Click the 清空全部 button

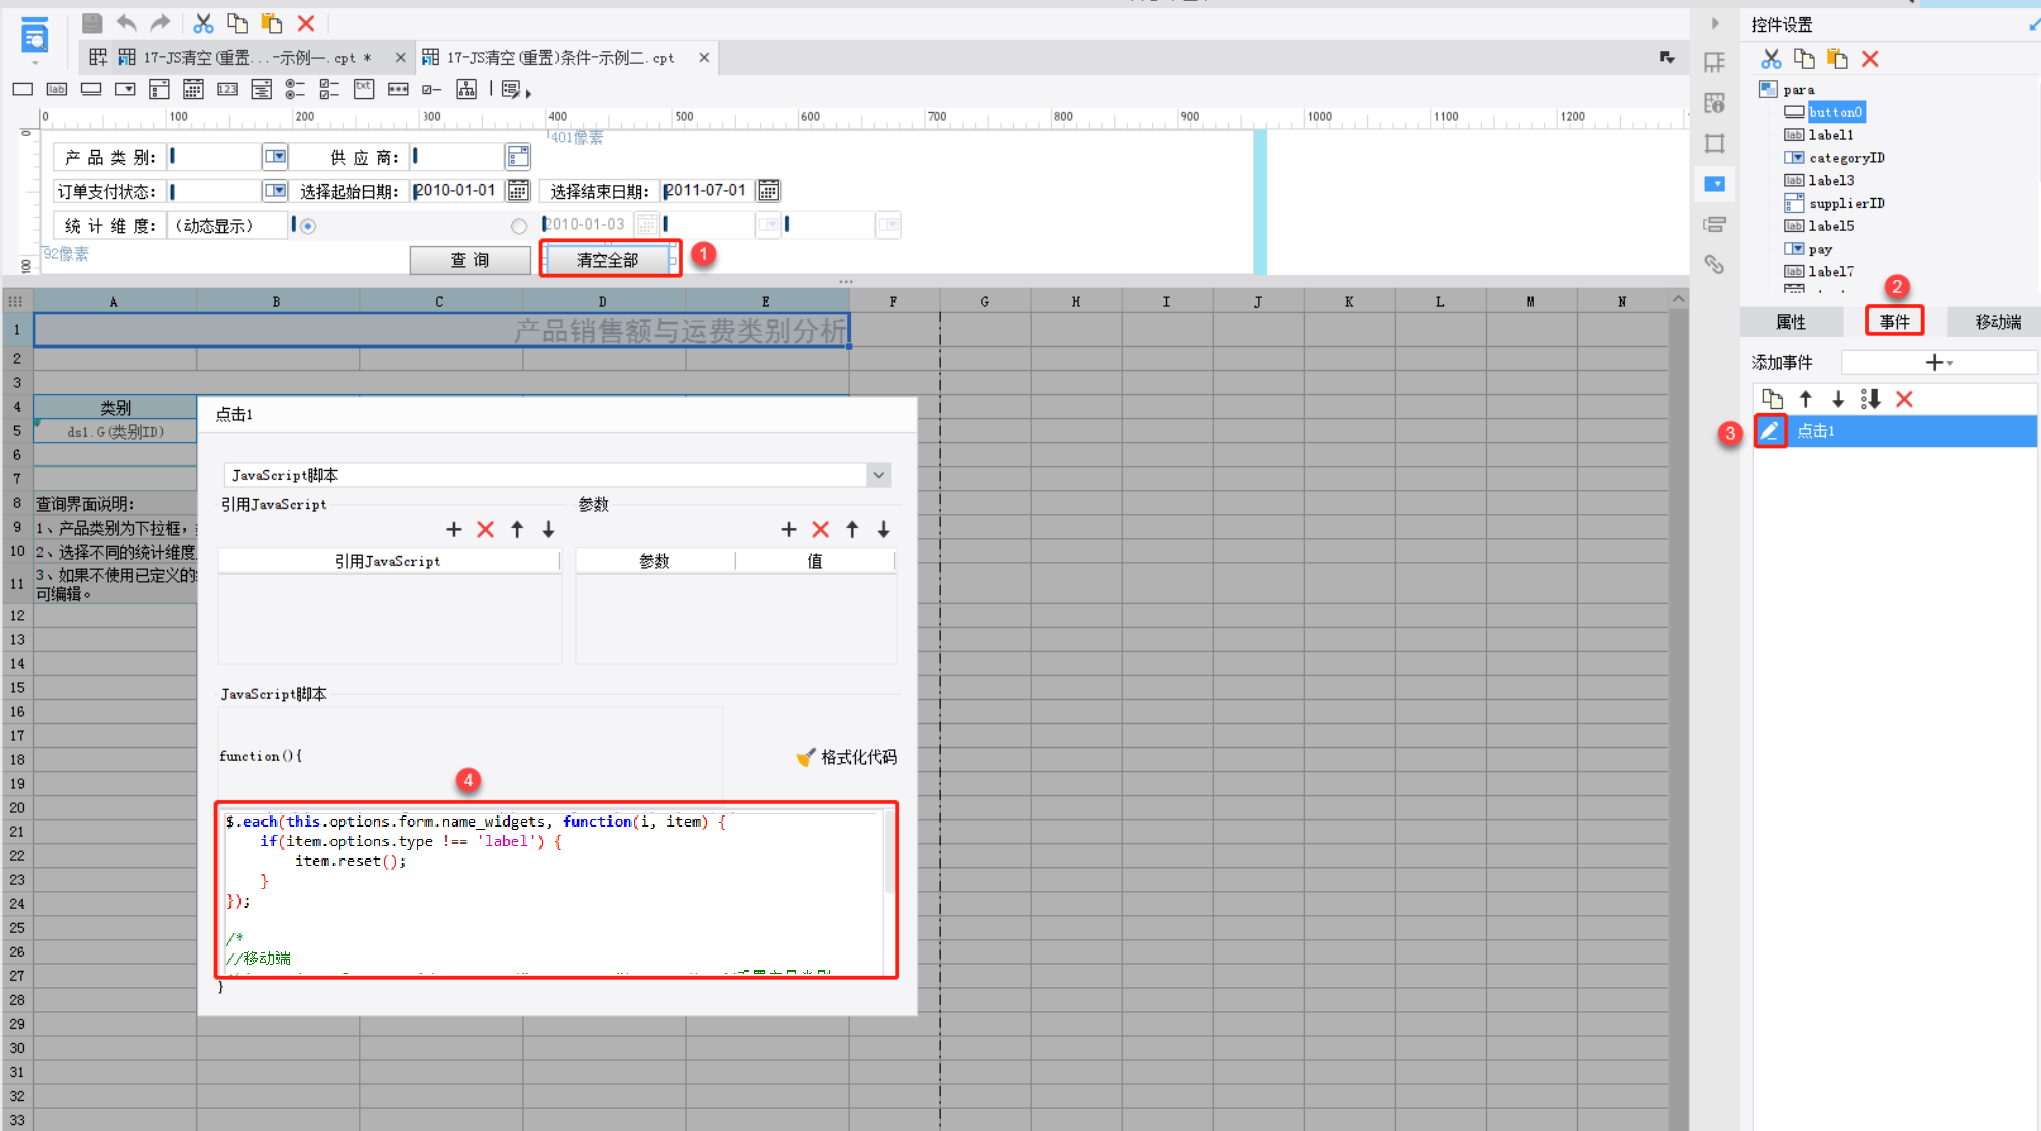point(608,260)
